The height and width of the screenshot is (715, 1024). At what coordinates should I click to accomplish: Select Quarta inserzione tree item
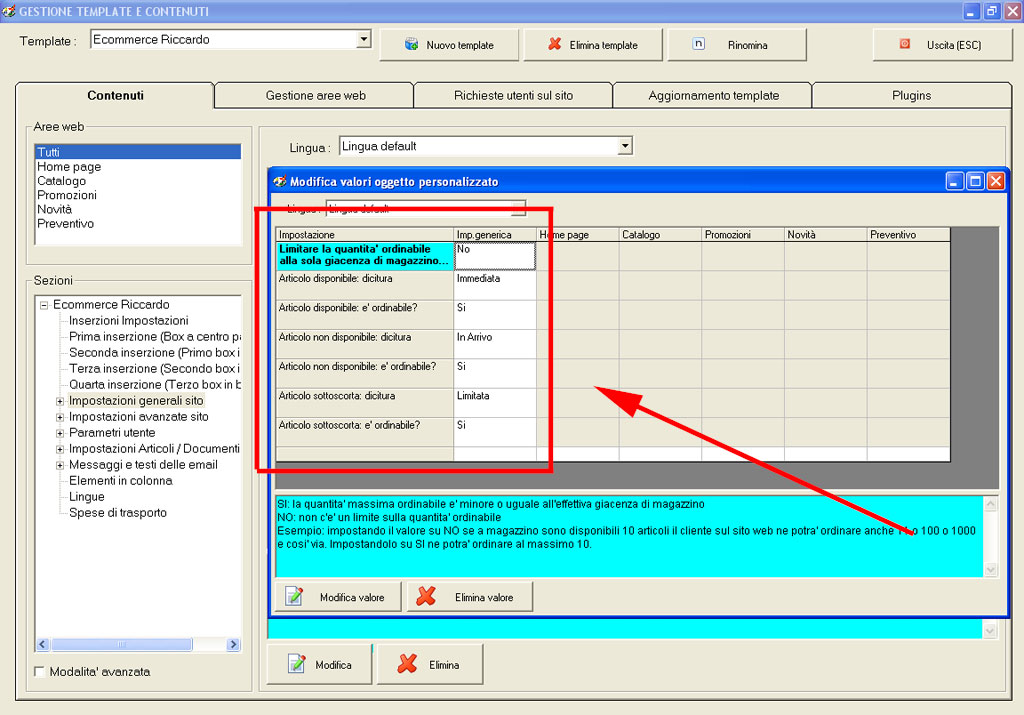tap(154, 385)
